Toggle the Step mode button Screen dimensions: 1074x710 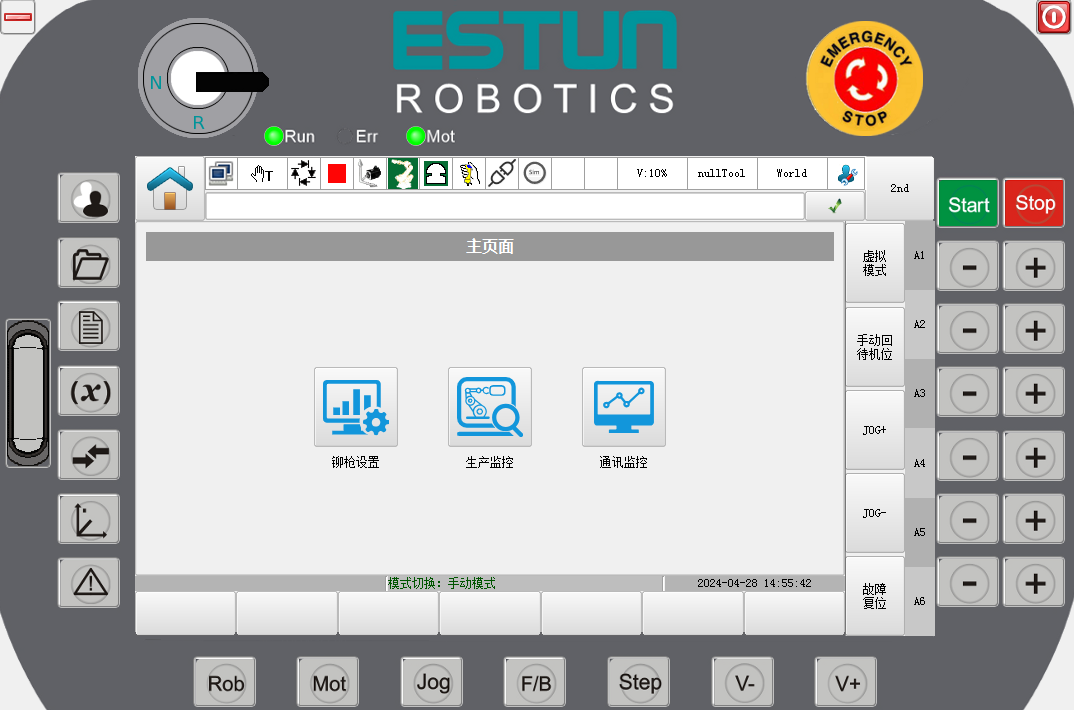[x=639, y=682]
